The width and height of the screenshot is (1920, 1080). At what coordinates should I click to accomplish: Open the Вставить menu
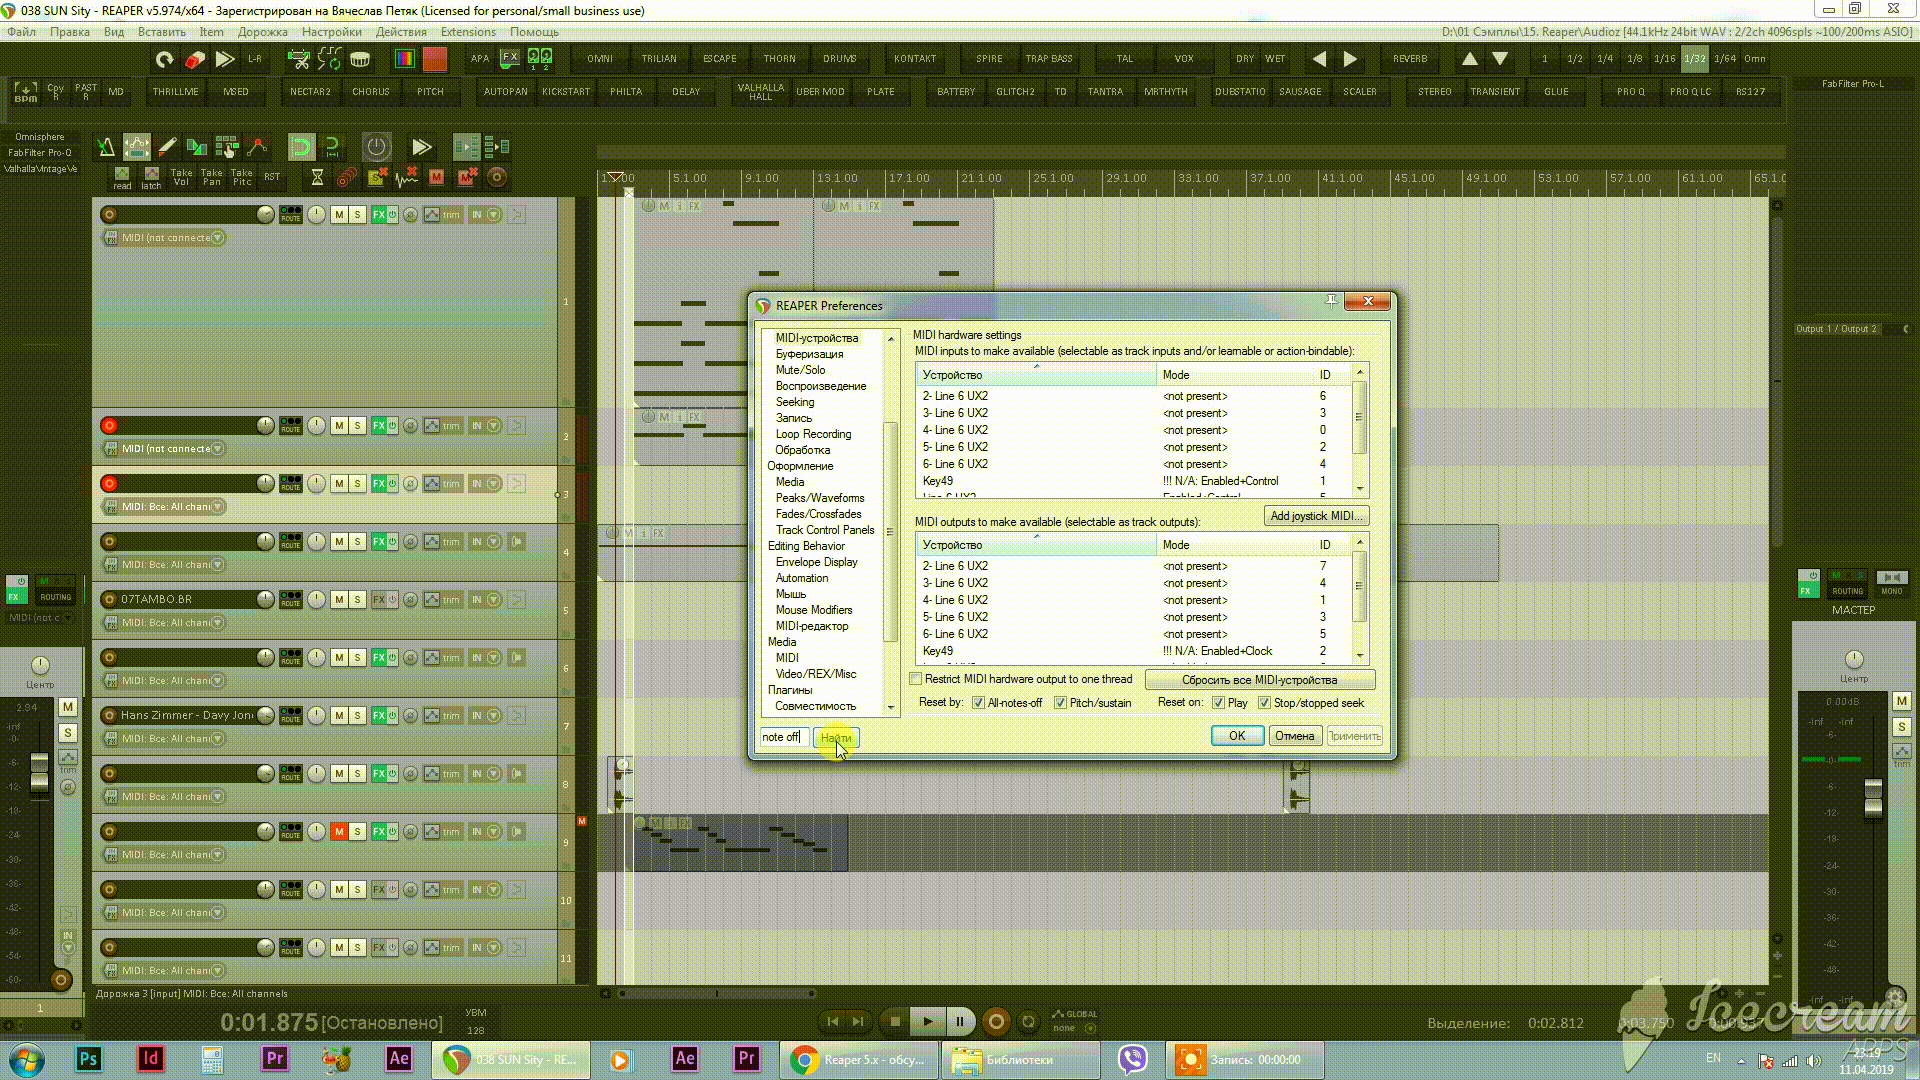pos(161,32)
